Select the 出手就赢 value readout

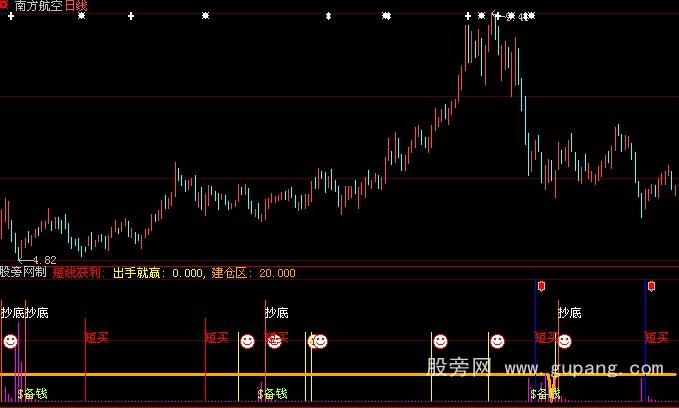155,272
